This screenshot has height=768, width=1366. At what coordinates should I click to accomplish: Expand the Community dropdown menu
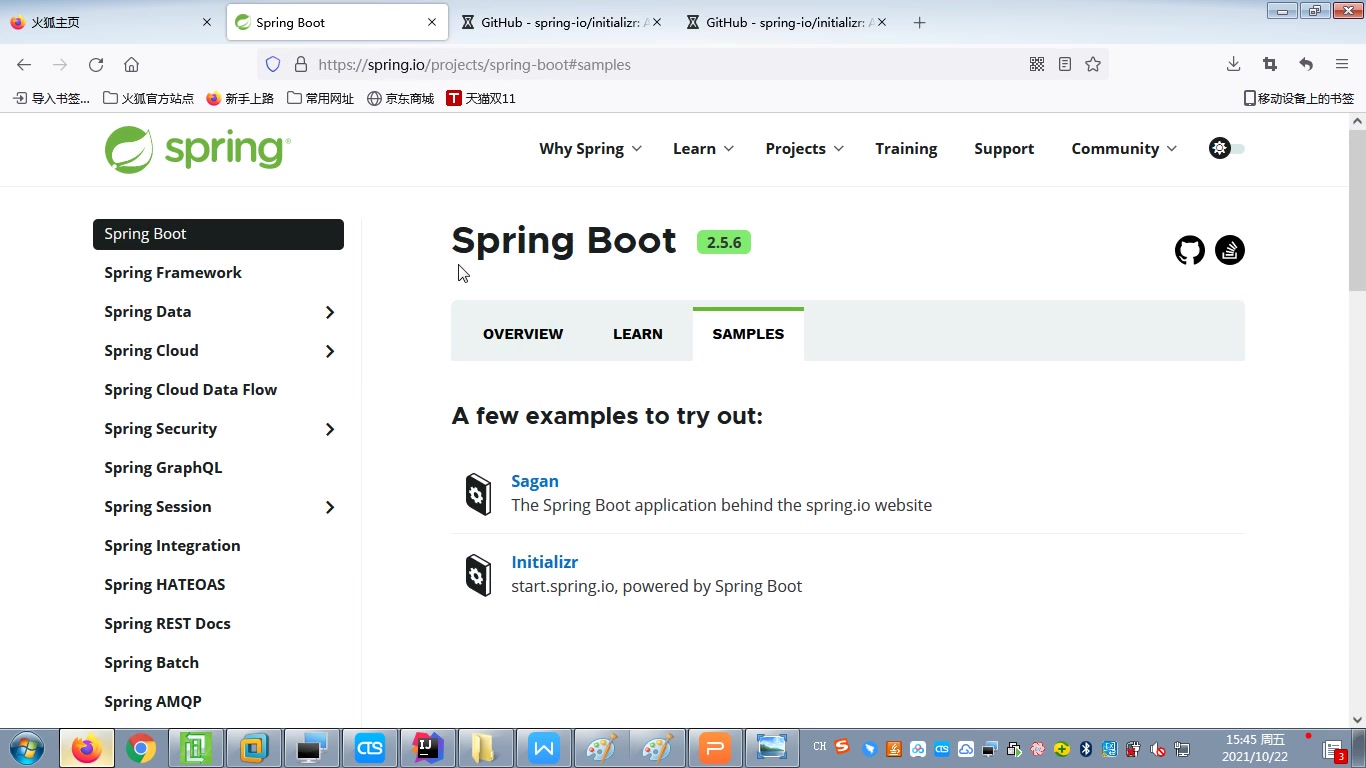click(1124, 149)
